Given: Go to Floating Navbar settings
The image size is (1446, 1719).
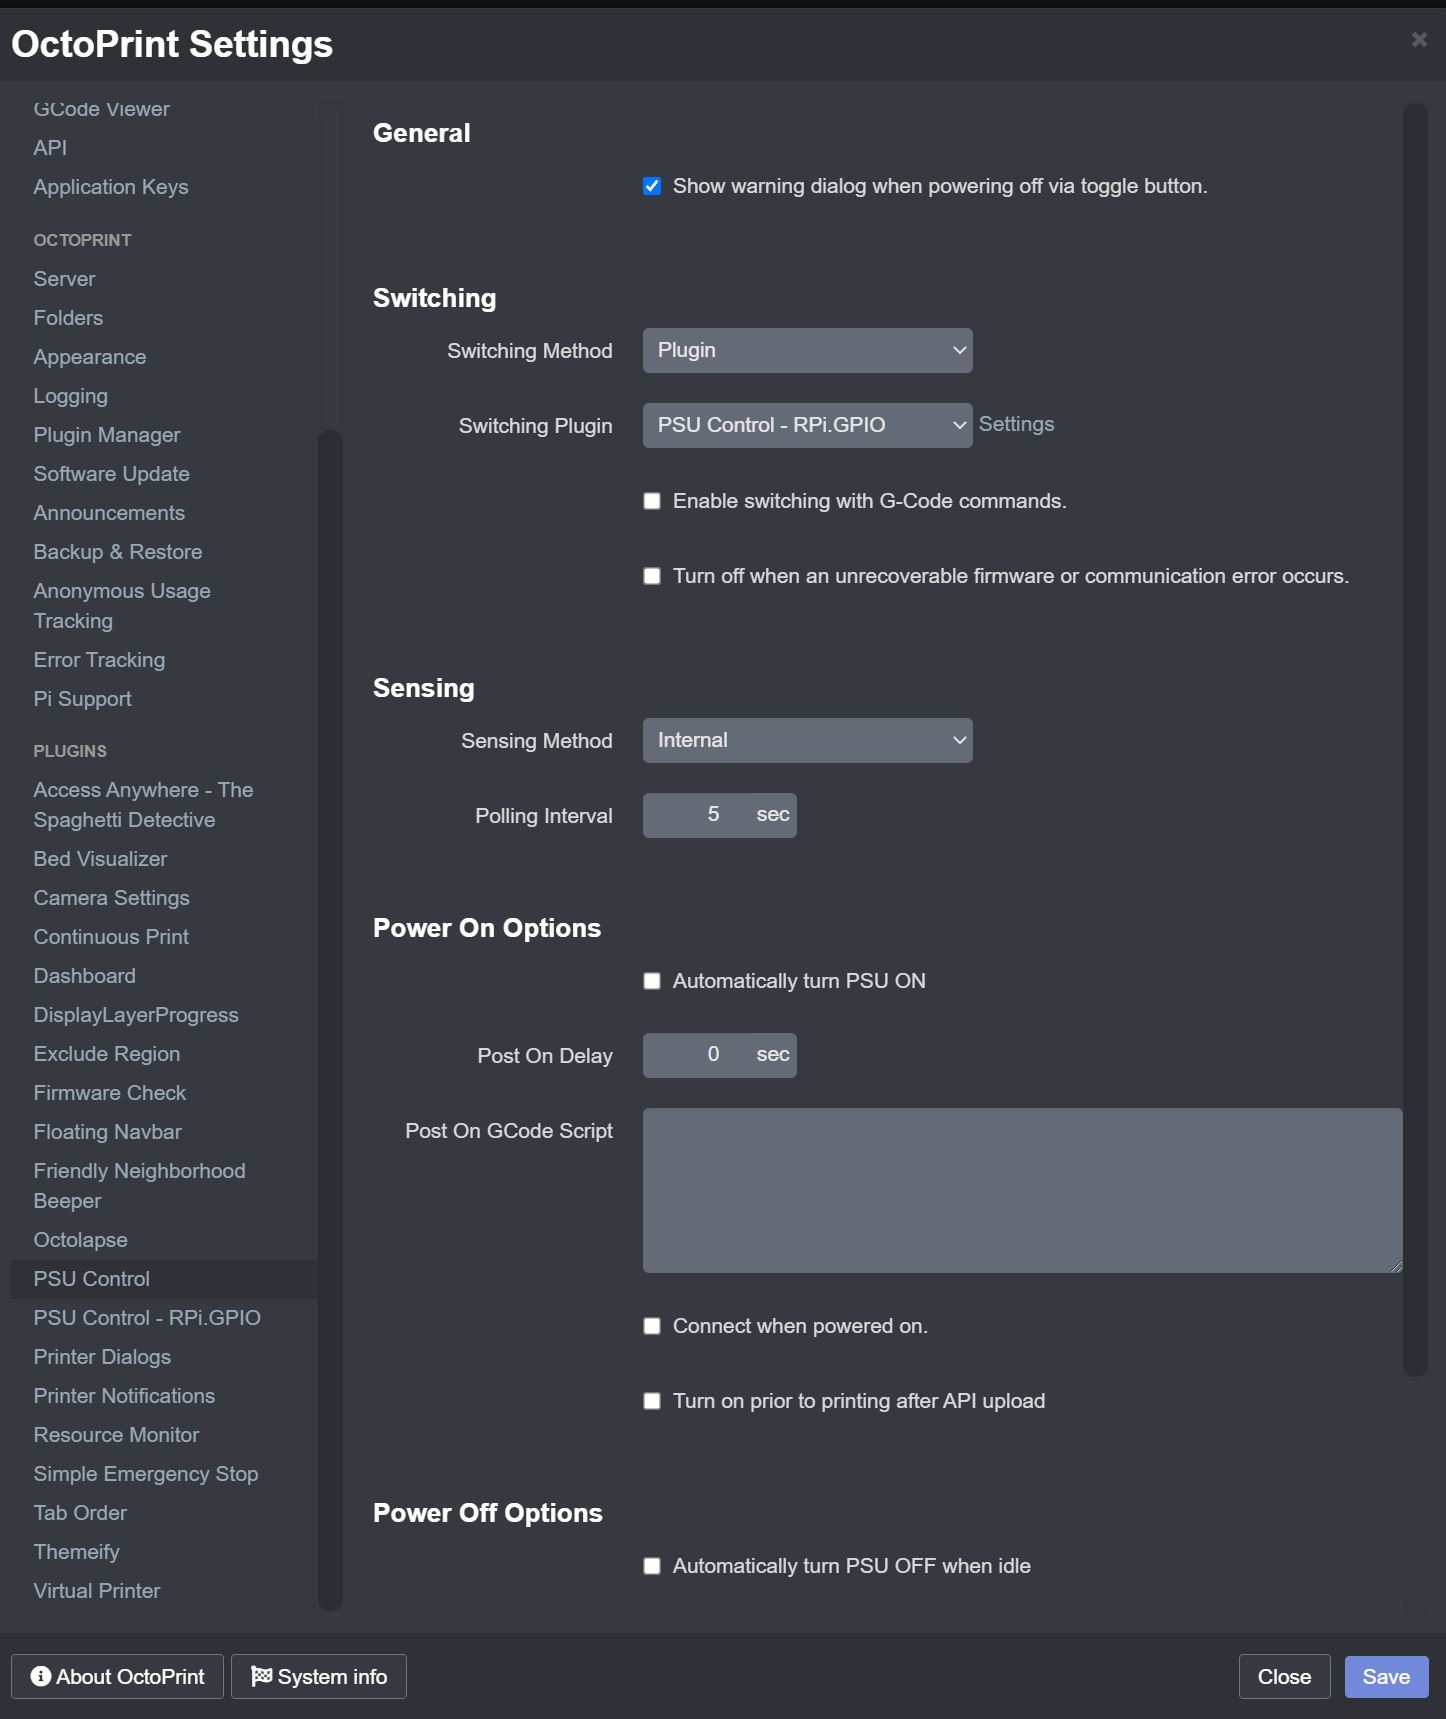Looking at the screenshot, I should 107,1132.
